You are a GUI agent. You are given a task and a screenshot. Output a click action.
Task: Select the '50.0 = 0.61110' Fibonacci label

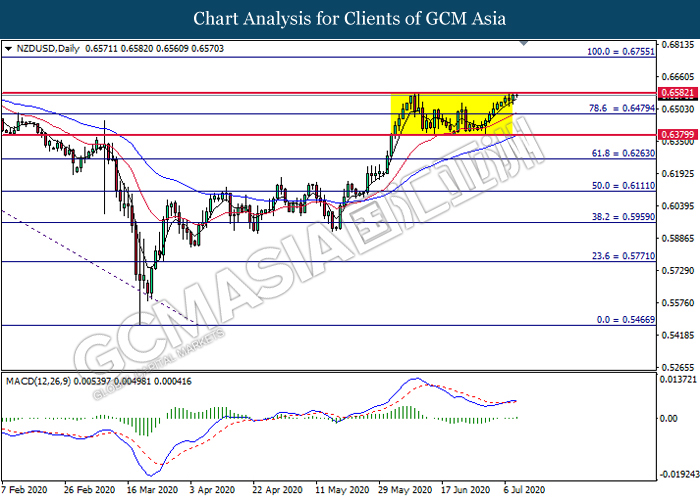pos(623,185)
